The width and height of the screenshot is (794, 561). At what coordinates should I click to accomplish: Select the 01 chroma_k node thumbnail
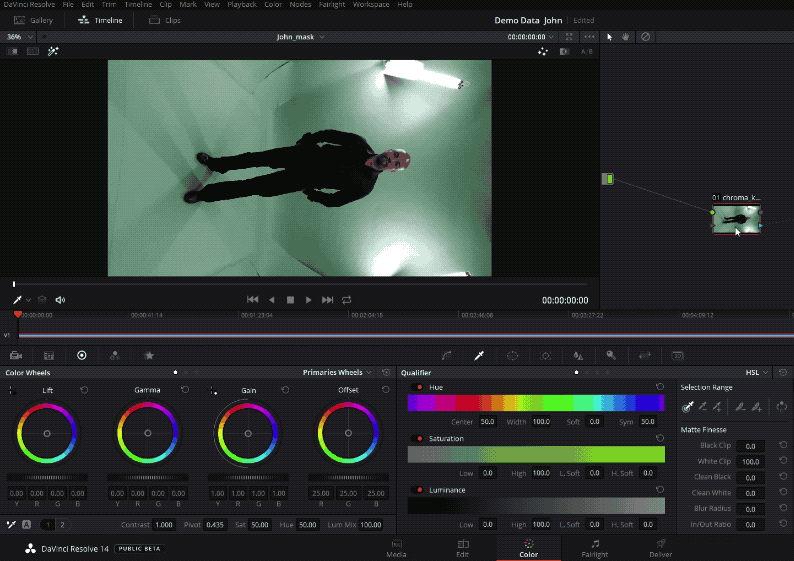[x=736, y=219]
